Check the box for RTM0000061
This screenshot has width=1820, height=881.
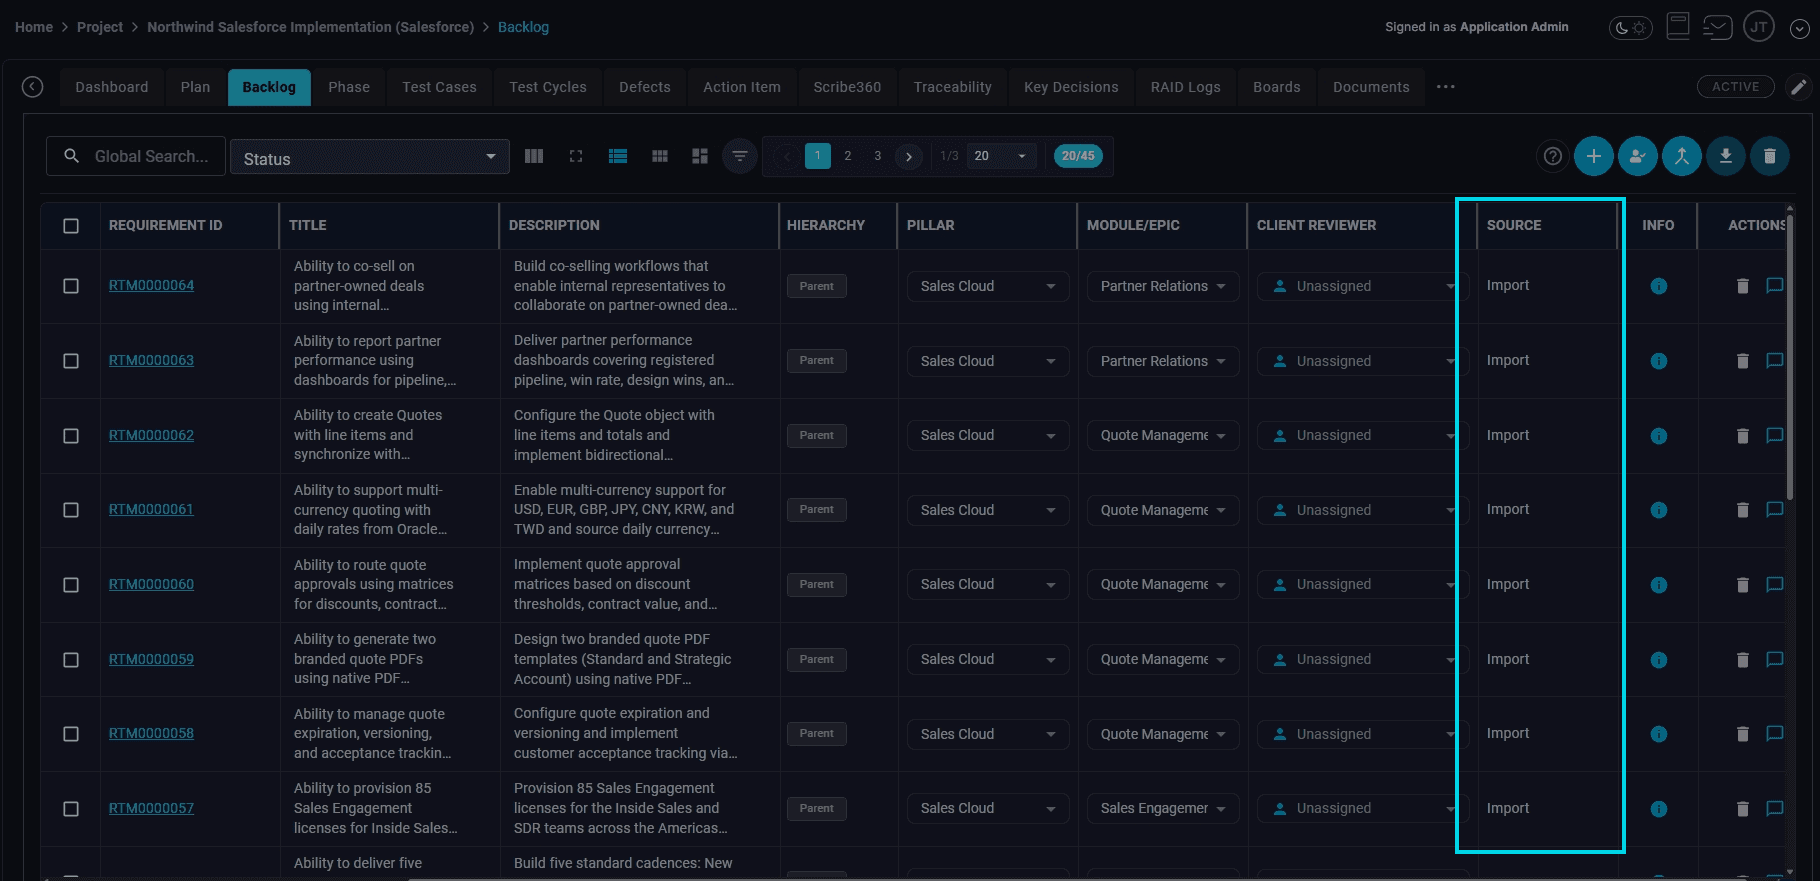click(71, 510)
